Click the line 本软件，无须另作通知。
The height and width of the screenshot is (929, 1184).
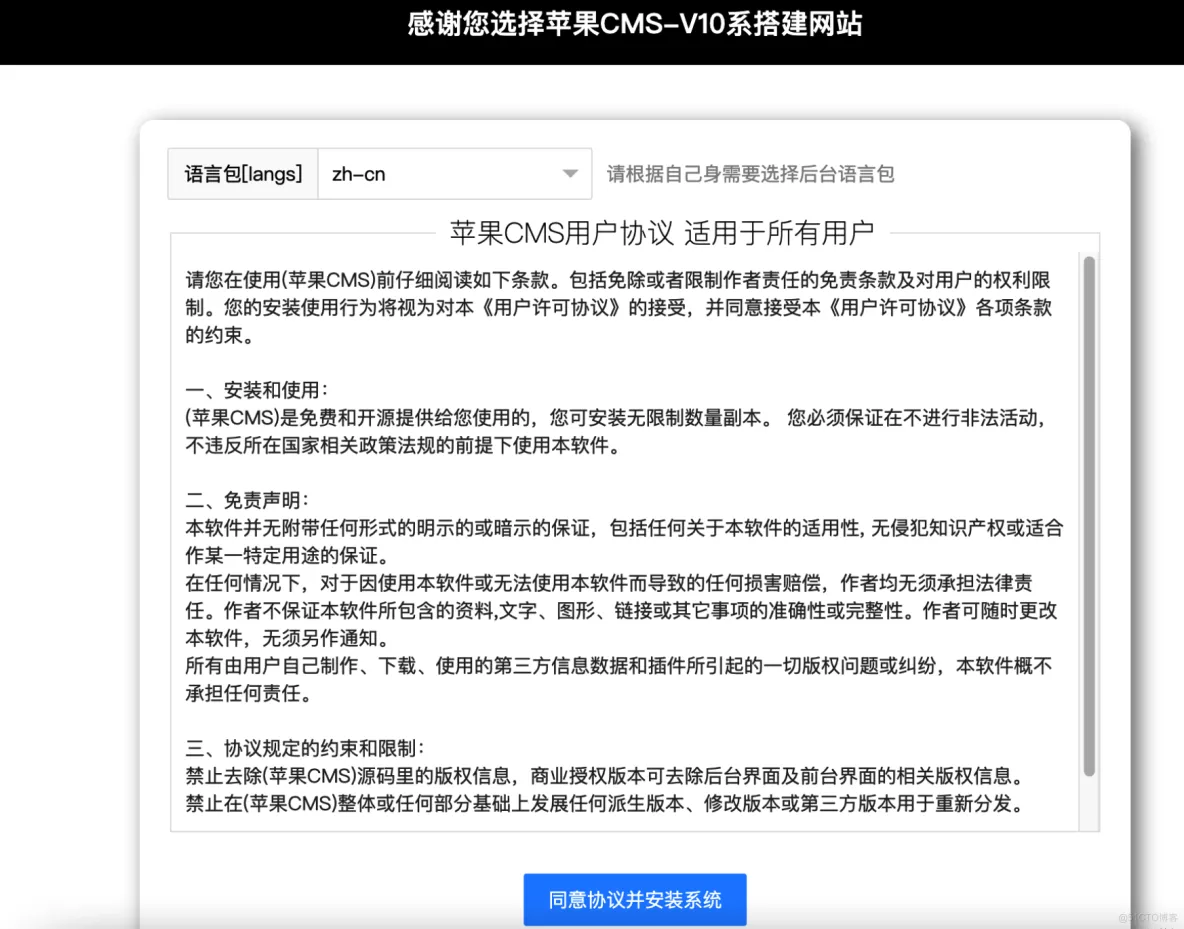(288, 638)
